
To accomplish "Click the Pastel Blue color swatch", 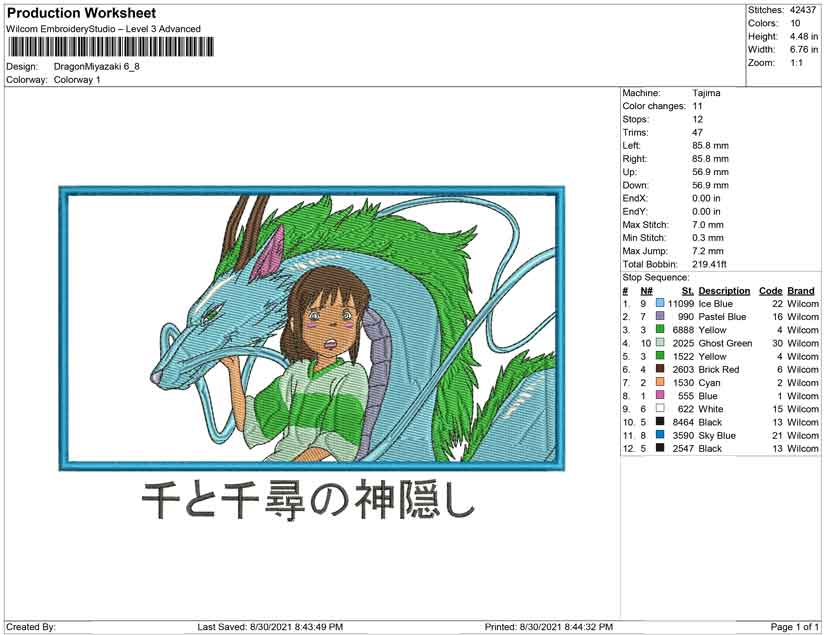I will (660, 316).
